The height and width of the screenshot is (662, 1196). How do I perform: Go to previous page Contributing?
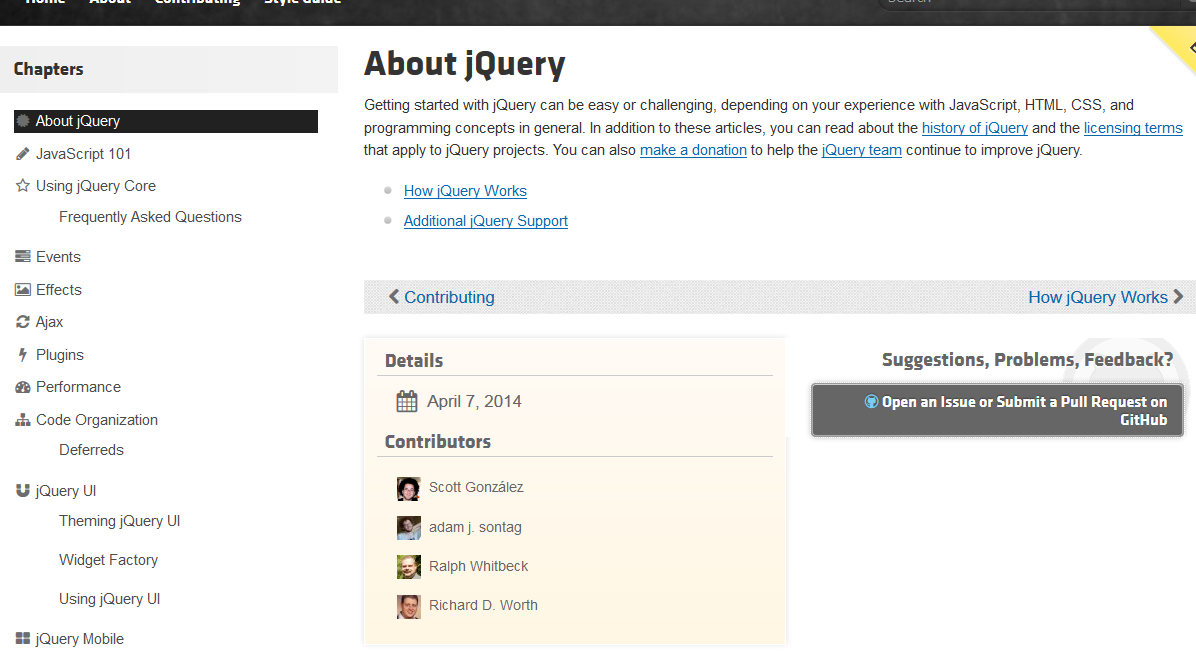pos(441,297)
